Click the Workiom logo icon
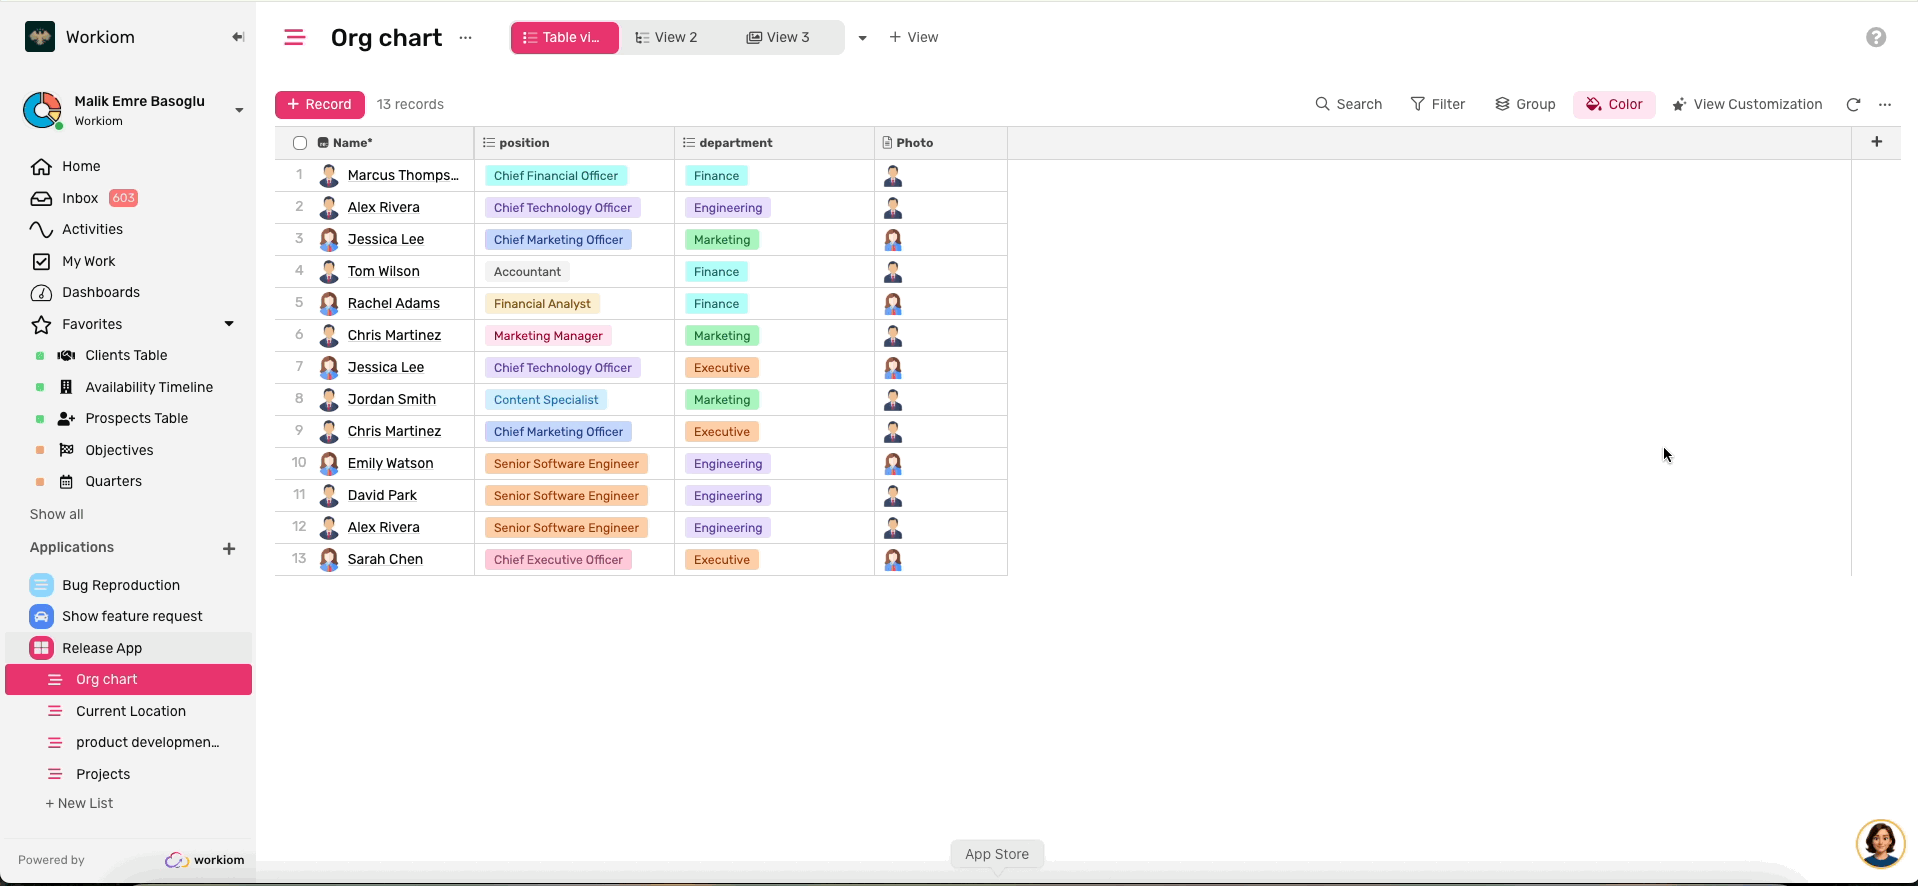1918x886 pixels. (40, 37)
